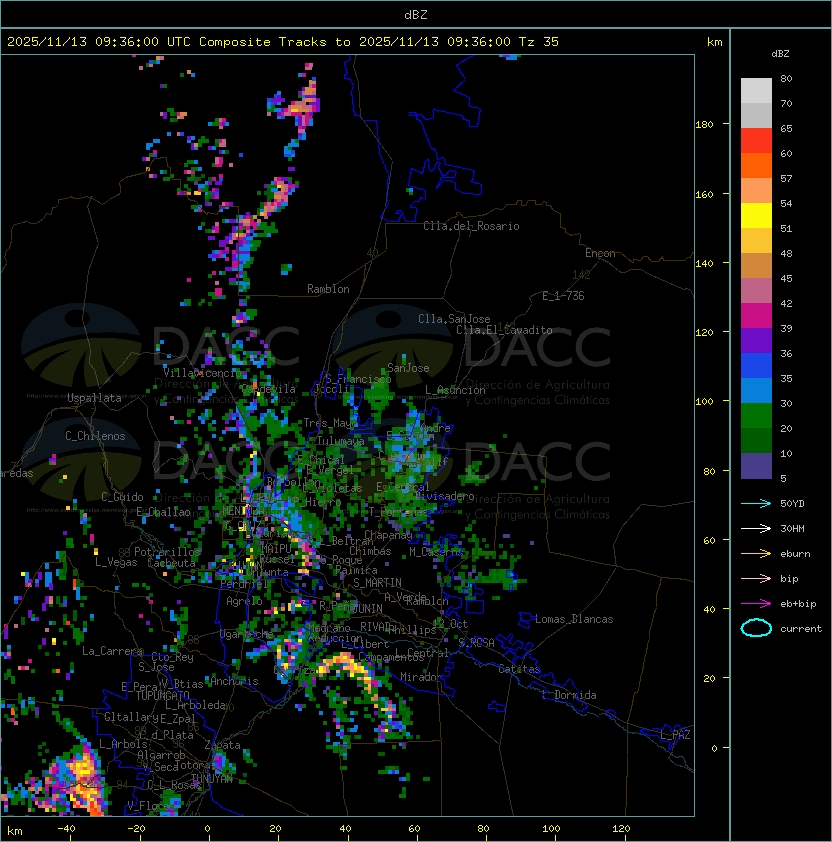The image size is (832, 842).
Task: Pick the slate purple bottom swatch in dBZ scale
Action: 756,466
